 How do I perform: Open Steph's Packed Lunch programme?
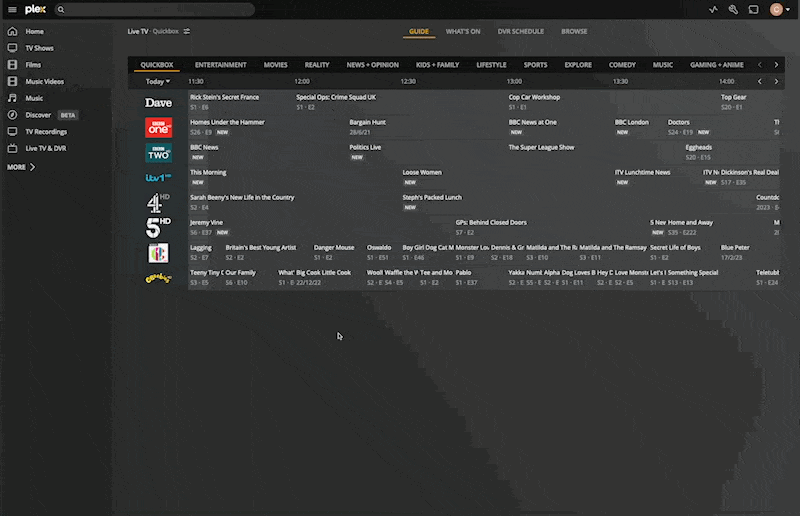(578, 202)
